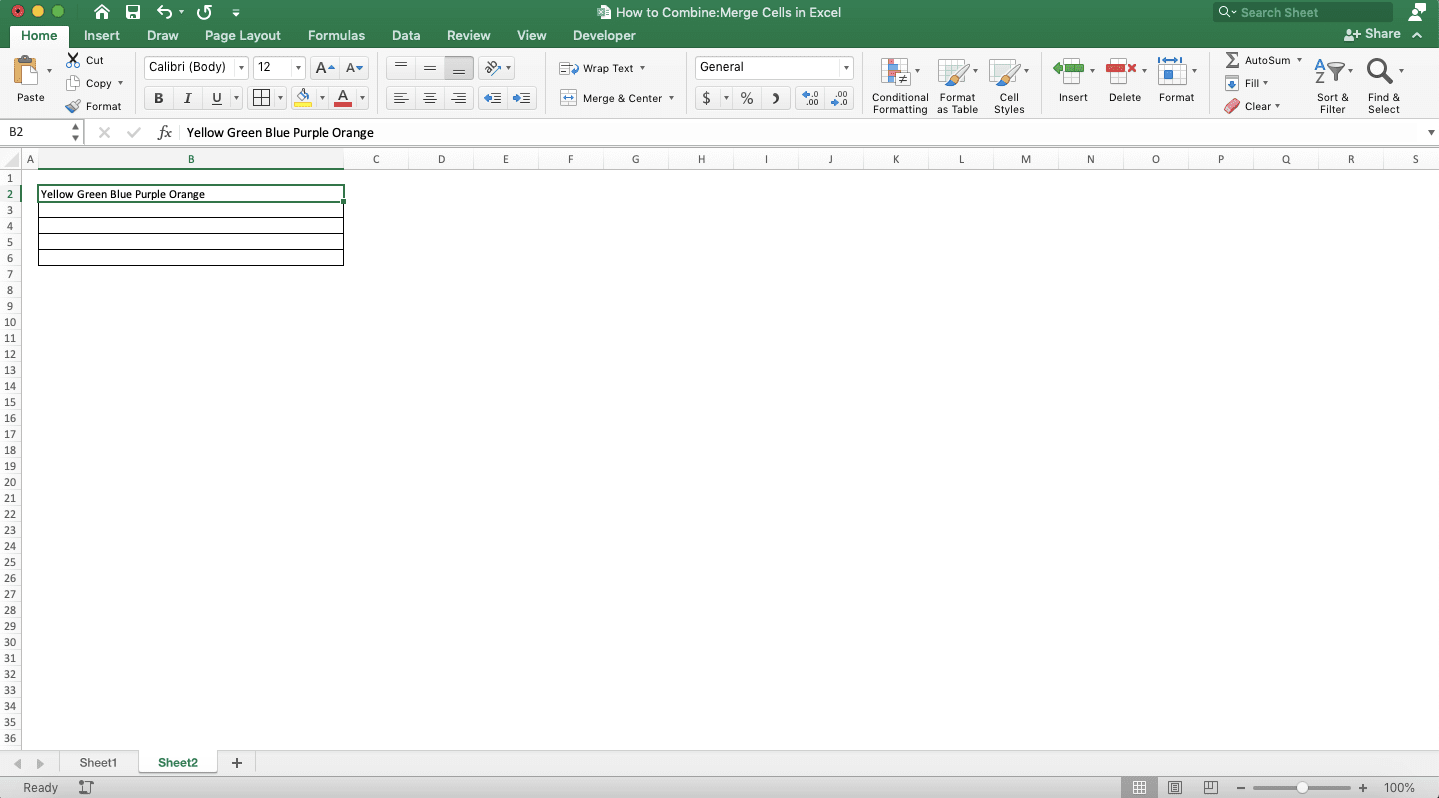Apply the currency number format
Viewport: 1439px width, 798px height.
coord(707,98)
